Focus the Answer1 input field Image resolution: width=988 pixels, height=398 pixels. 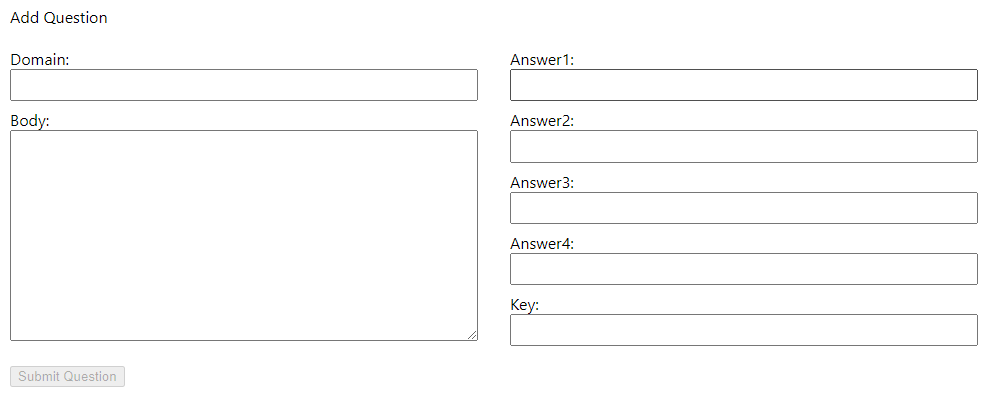[x=744, y=85]
